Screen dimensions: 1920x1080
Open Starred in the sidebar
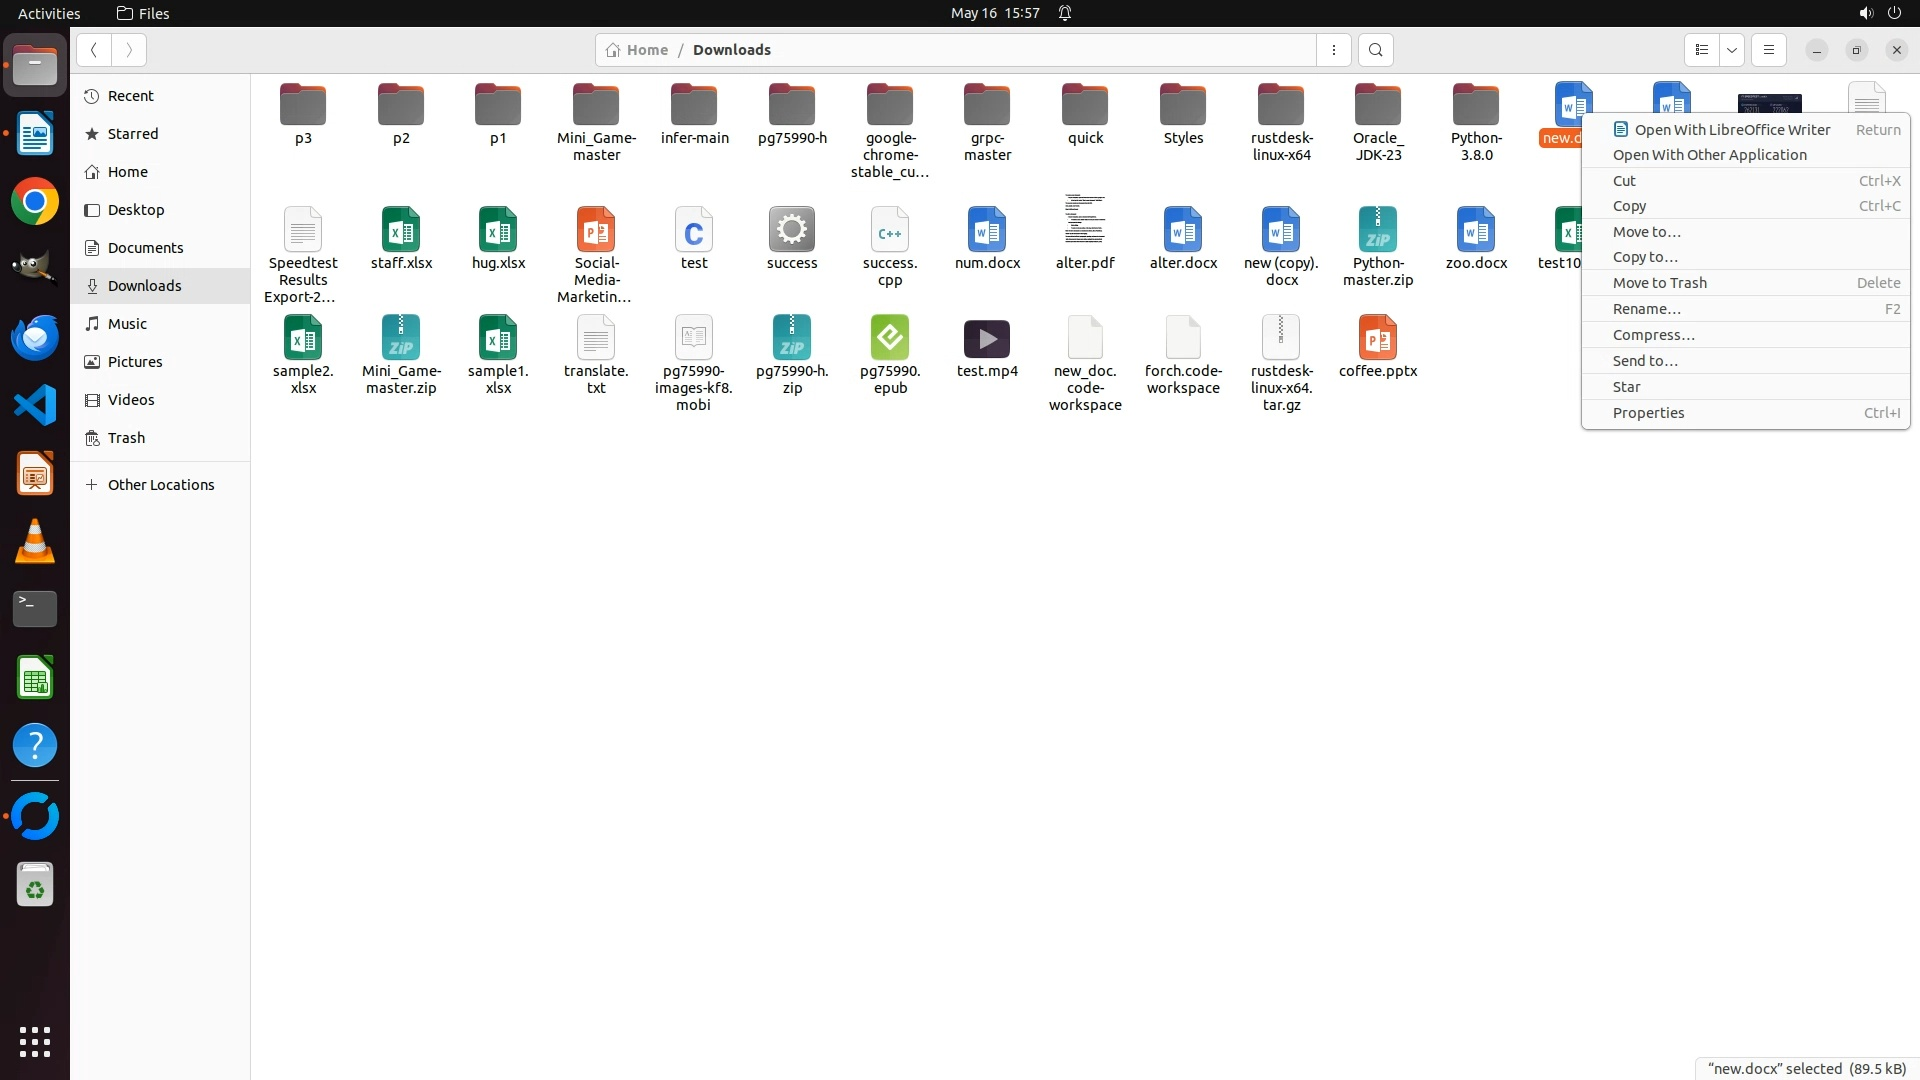point(133,134)
